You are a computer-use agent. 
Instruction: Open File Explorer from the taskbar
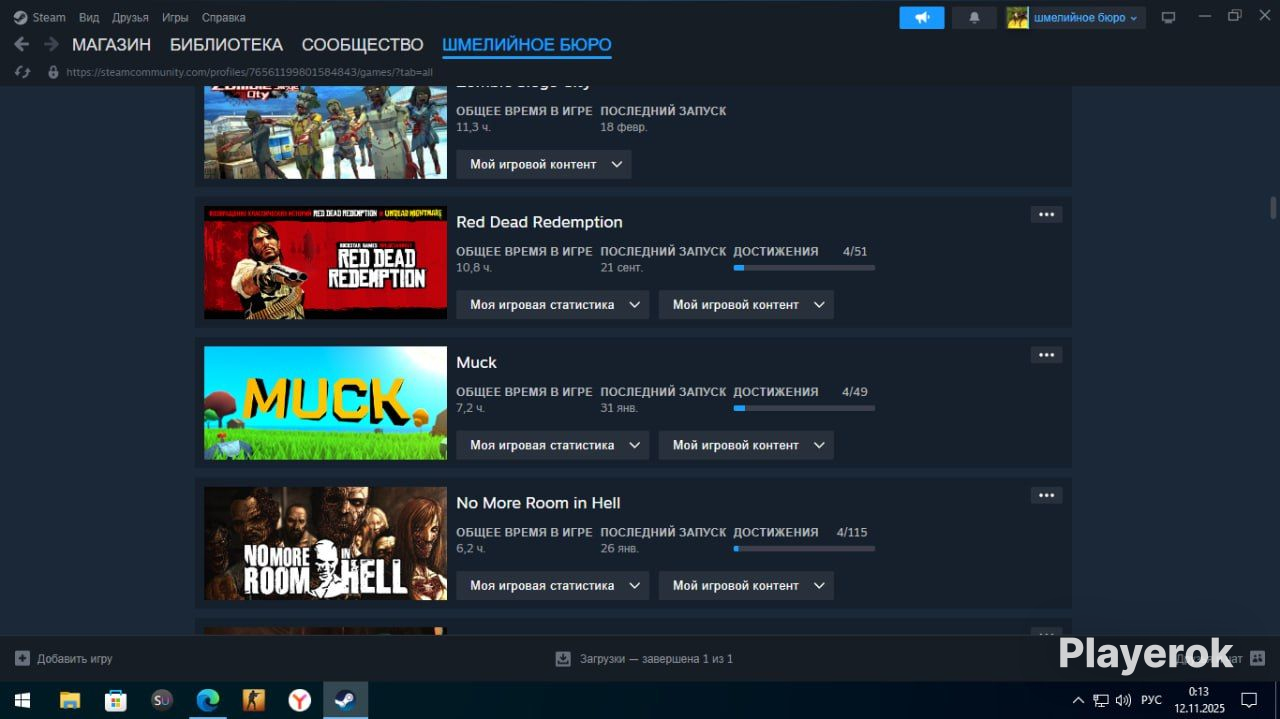[70, 700]
